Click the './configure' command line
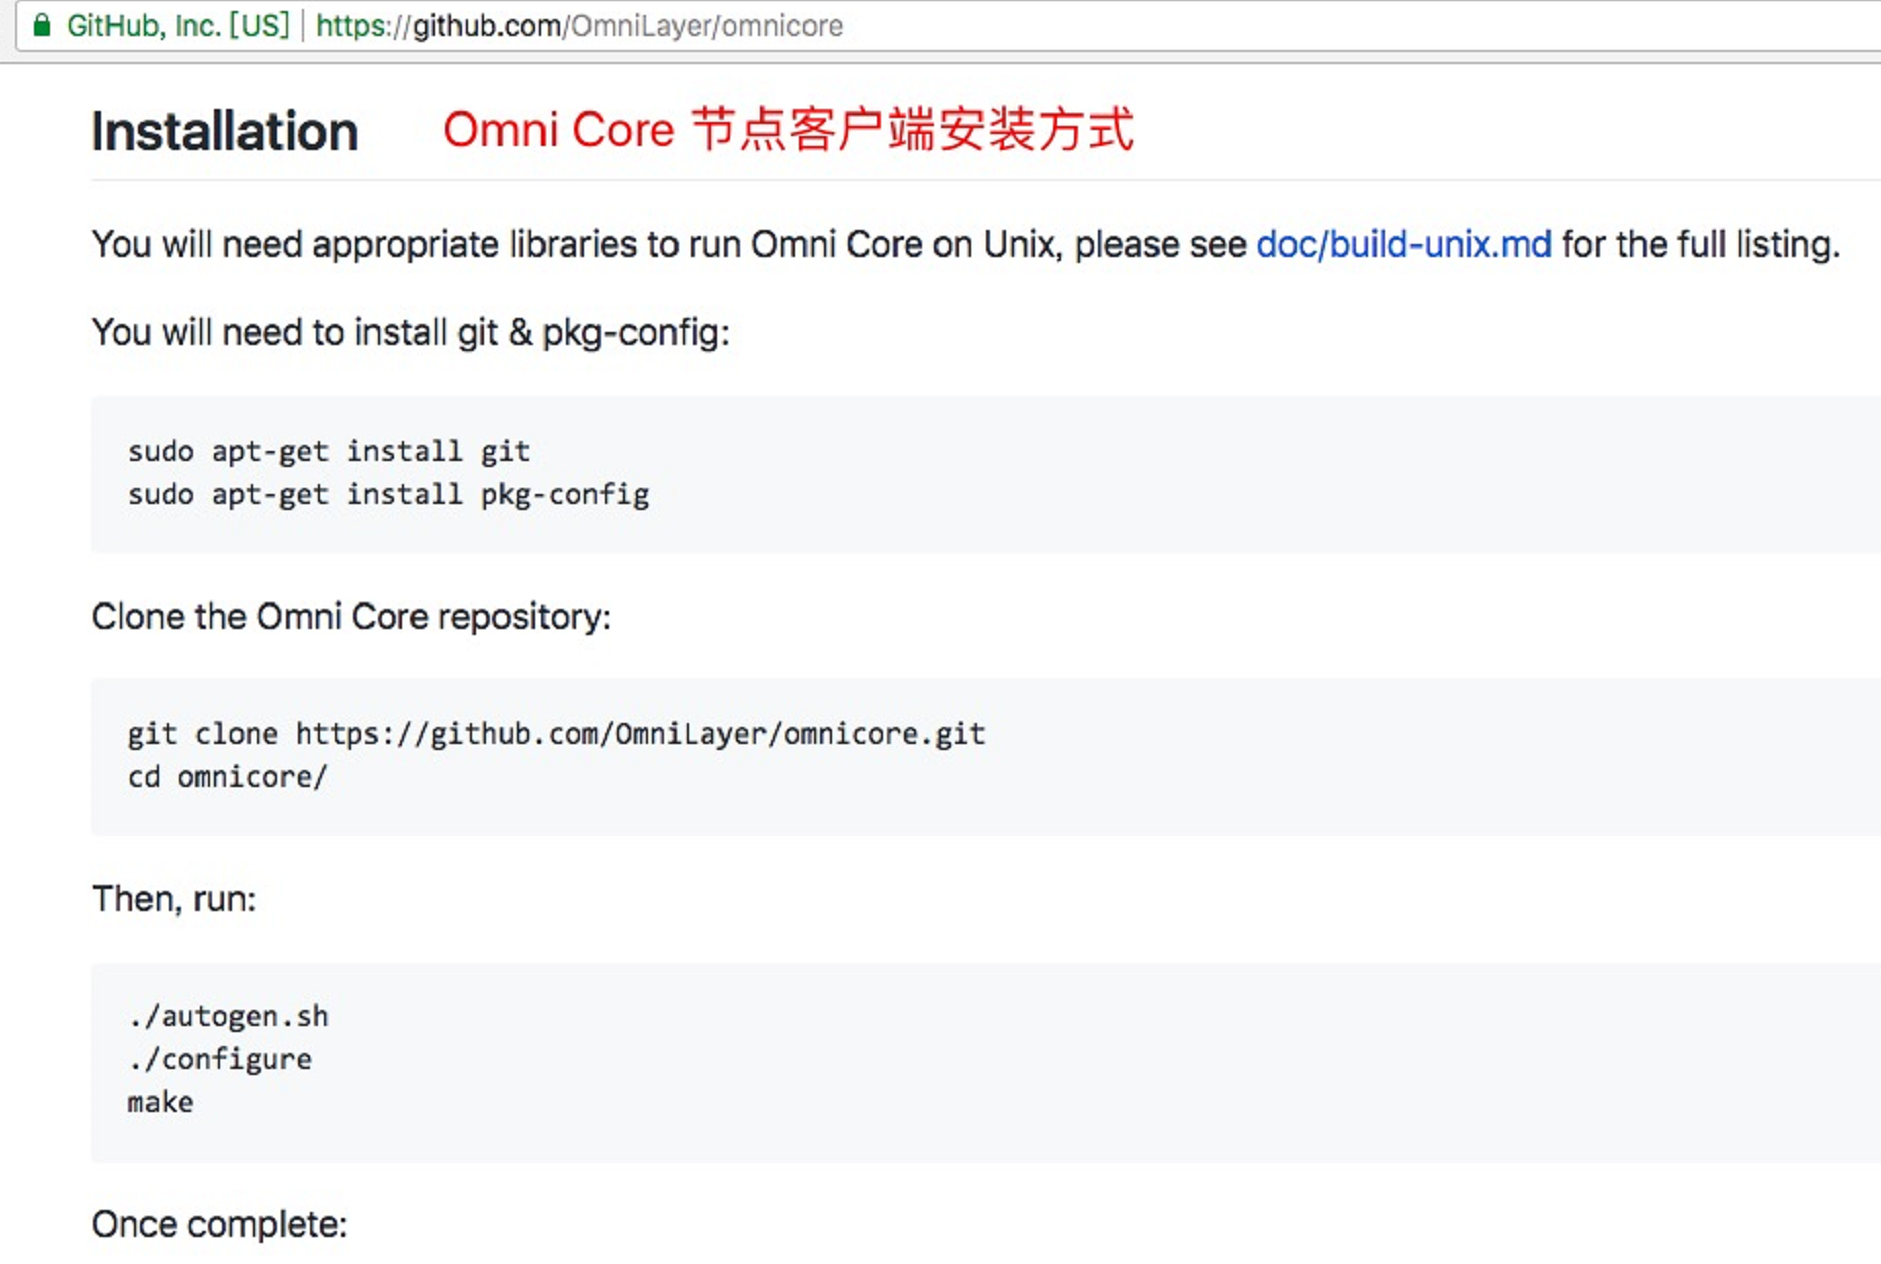Image resolution: width=1881 pixels, height=1264 pixels. pos(220,1059)
